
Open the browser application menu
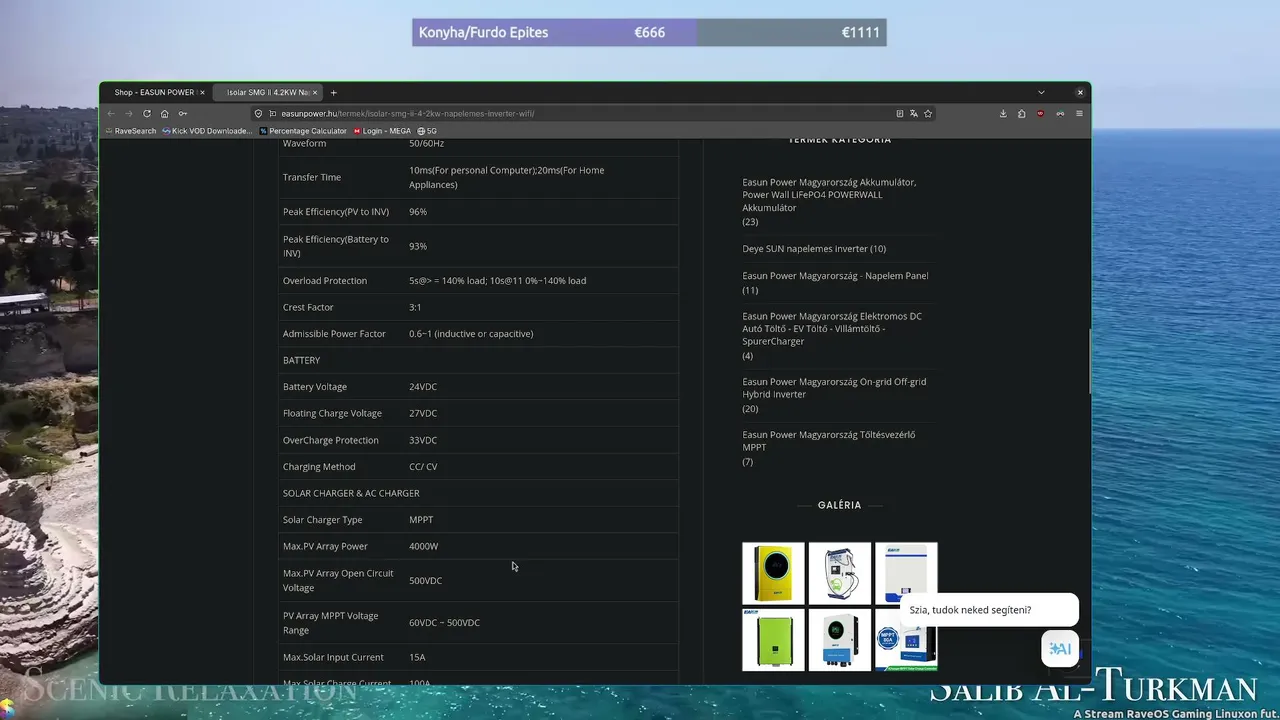pos(1080,114)
